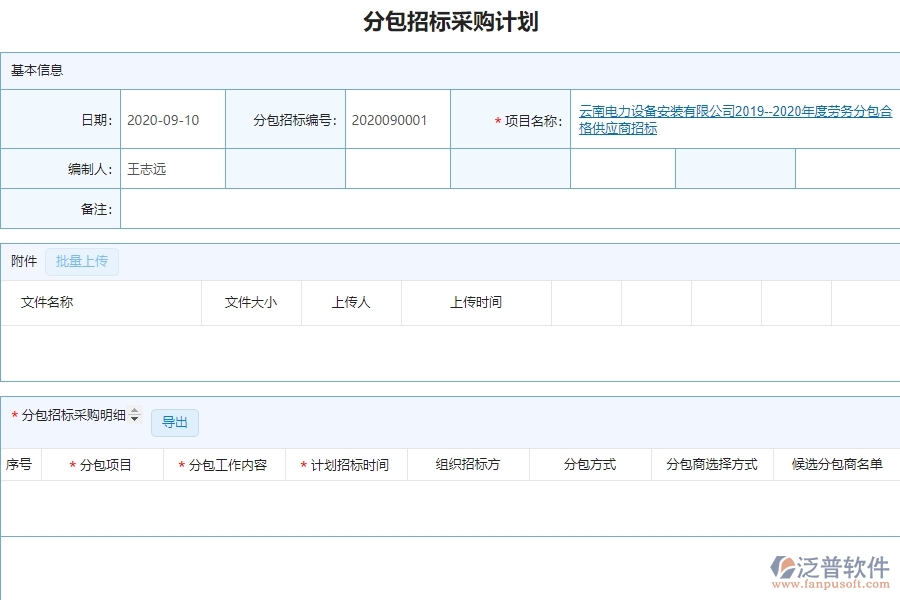The image size is (900, 600).
Task: Click the 上传时间 upload time header
Action: click(x=476, y=302)
